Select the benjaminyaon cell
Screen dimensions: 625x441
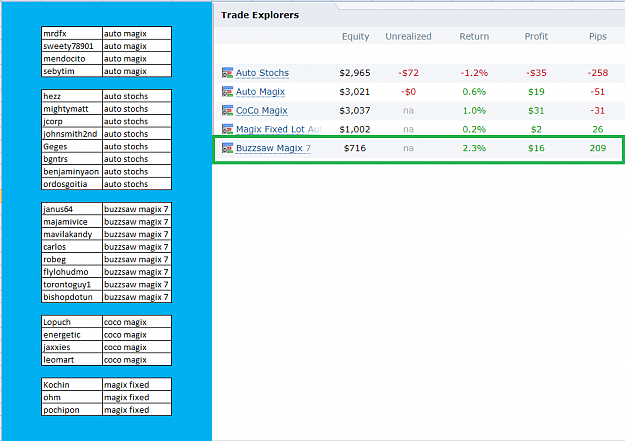(72, 171)
